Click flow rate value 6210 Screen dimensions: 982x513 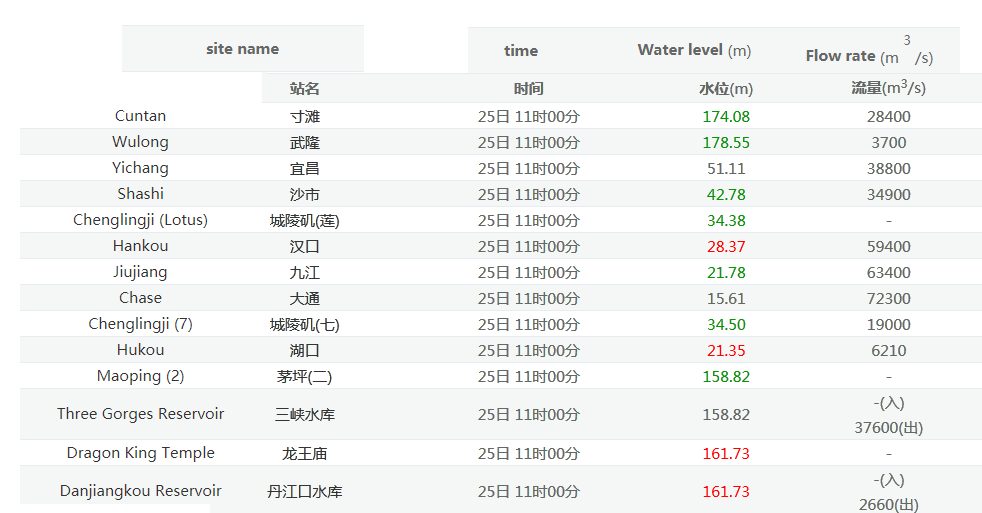[889, 351]
